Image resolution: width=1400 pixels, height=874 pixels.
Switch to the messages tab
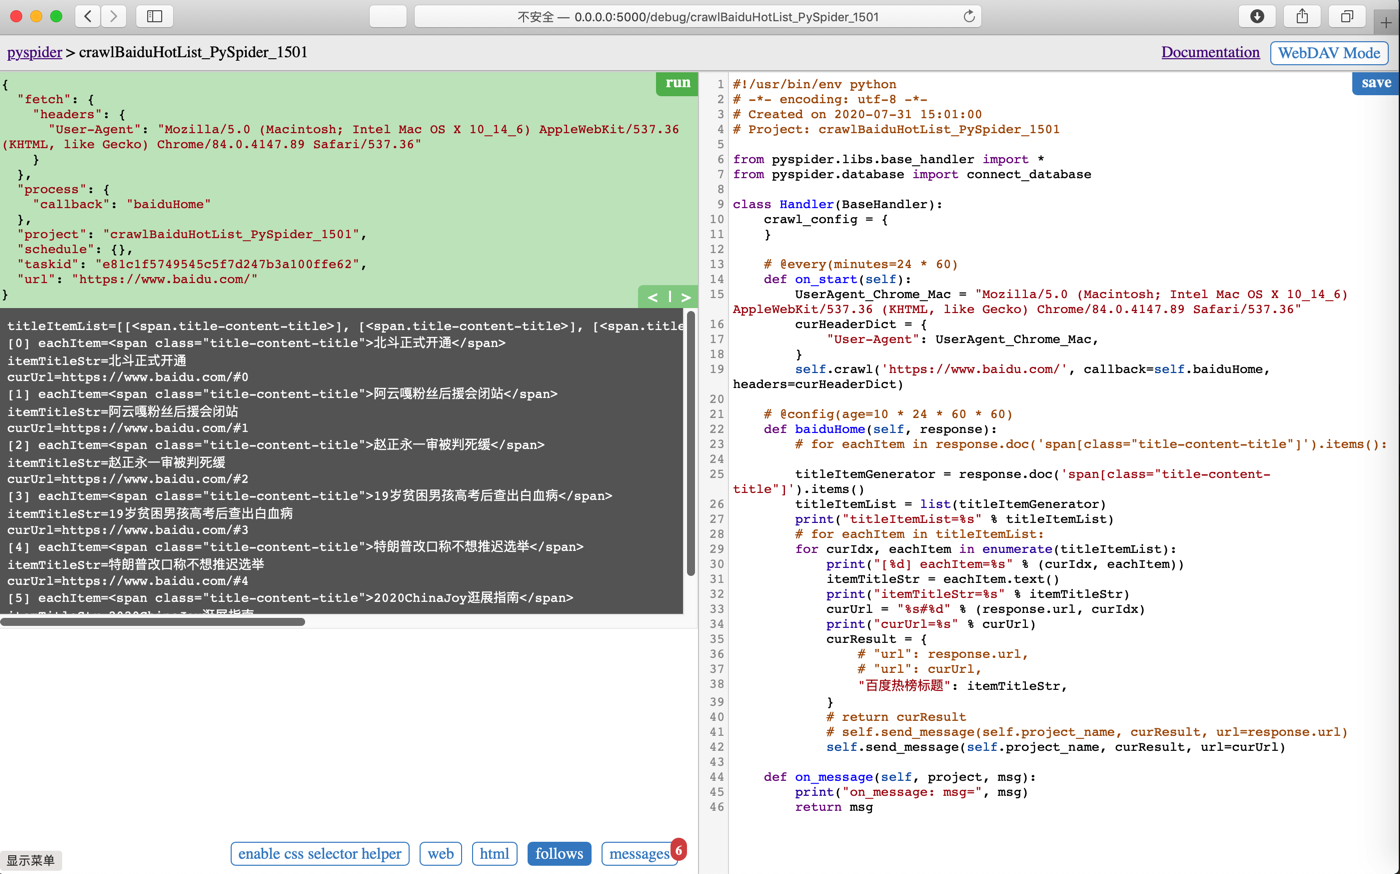(639, 854)
